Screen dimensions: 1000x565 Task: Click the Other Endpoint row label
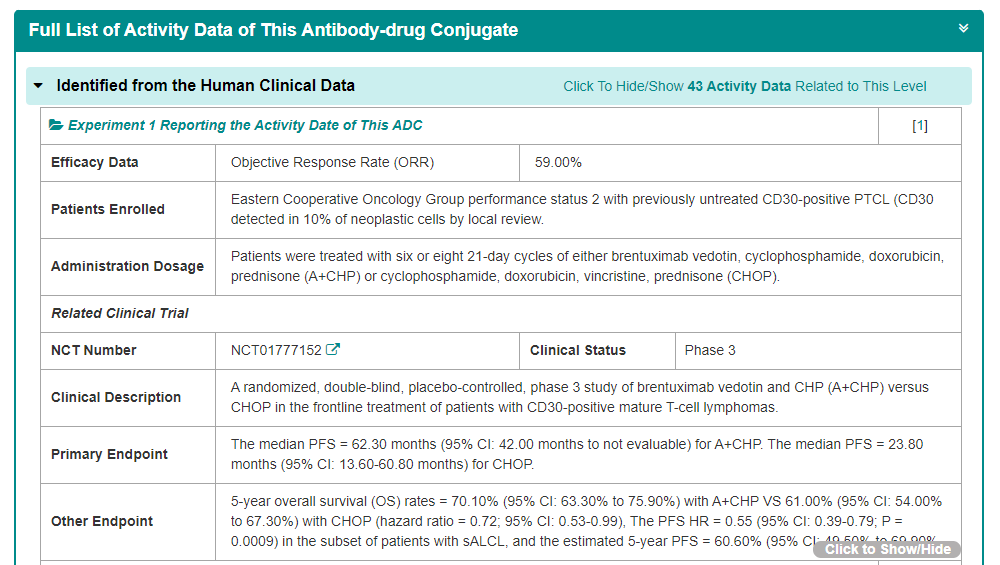pos(102,521)
